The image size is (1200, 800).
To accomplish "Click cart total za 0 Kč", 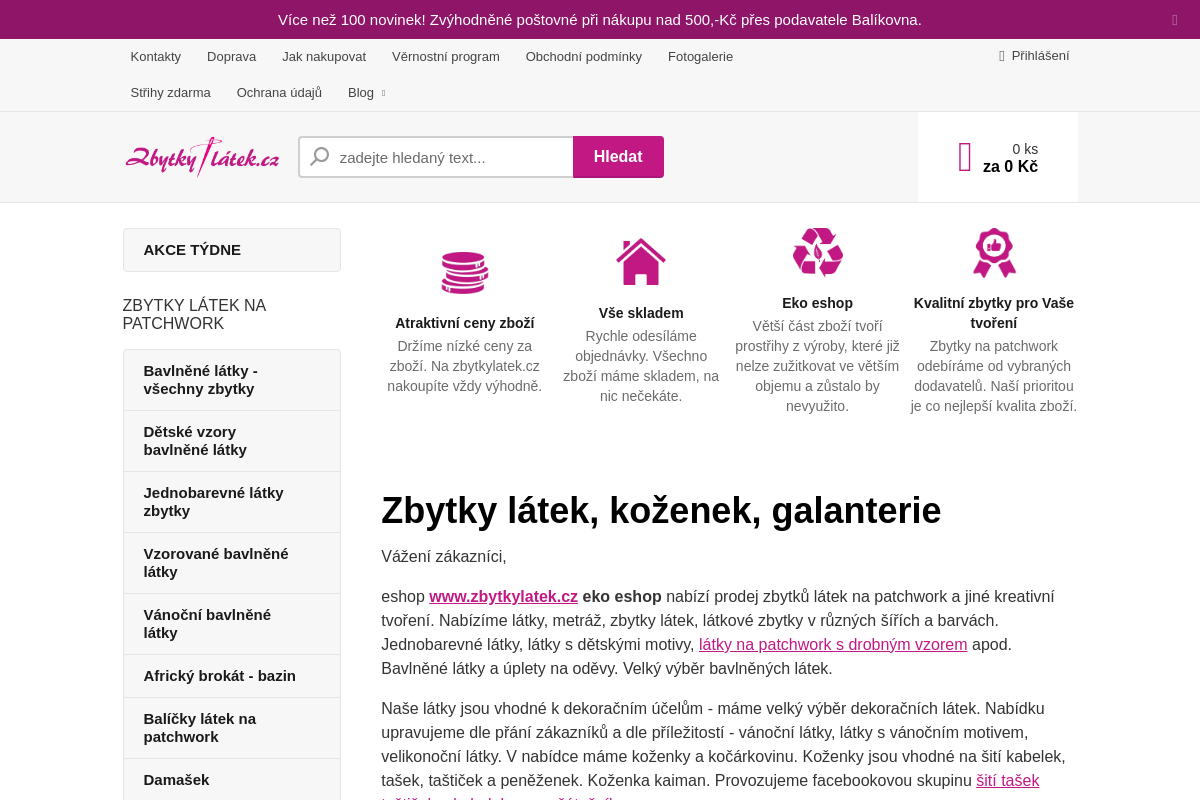I will [x=1010, y=167].
